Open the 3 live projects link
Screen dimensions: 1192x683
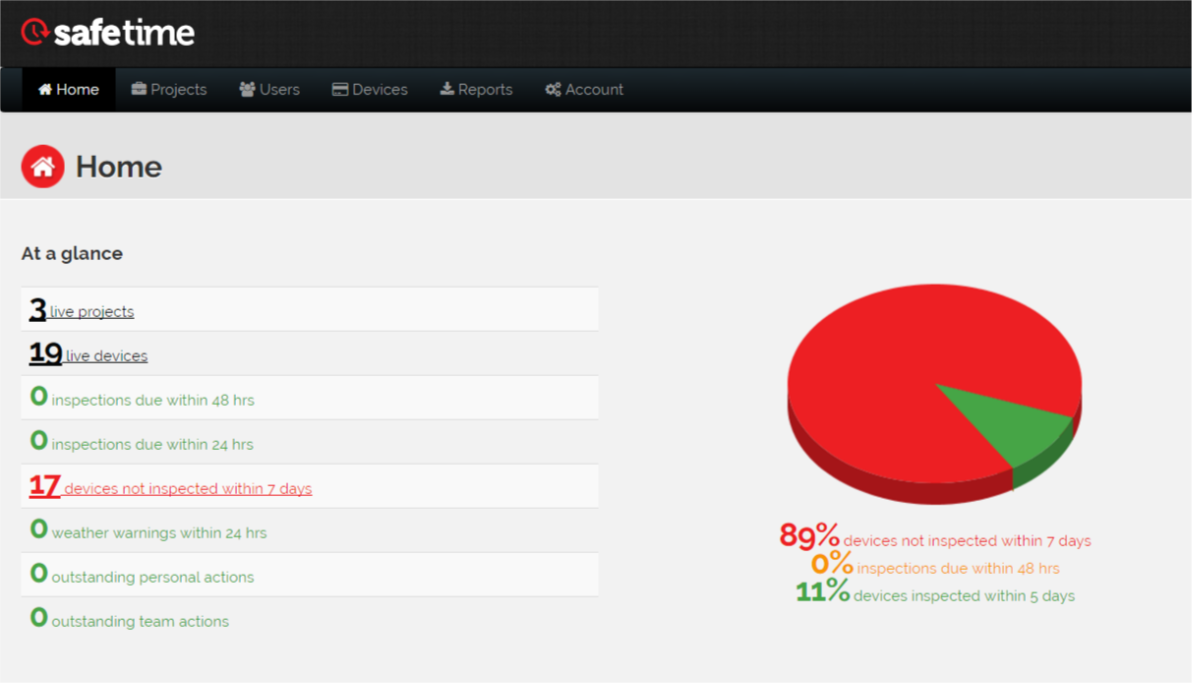[81, 310]
